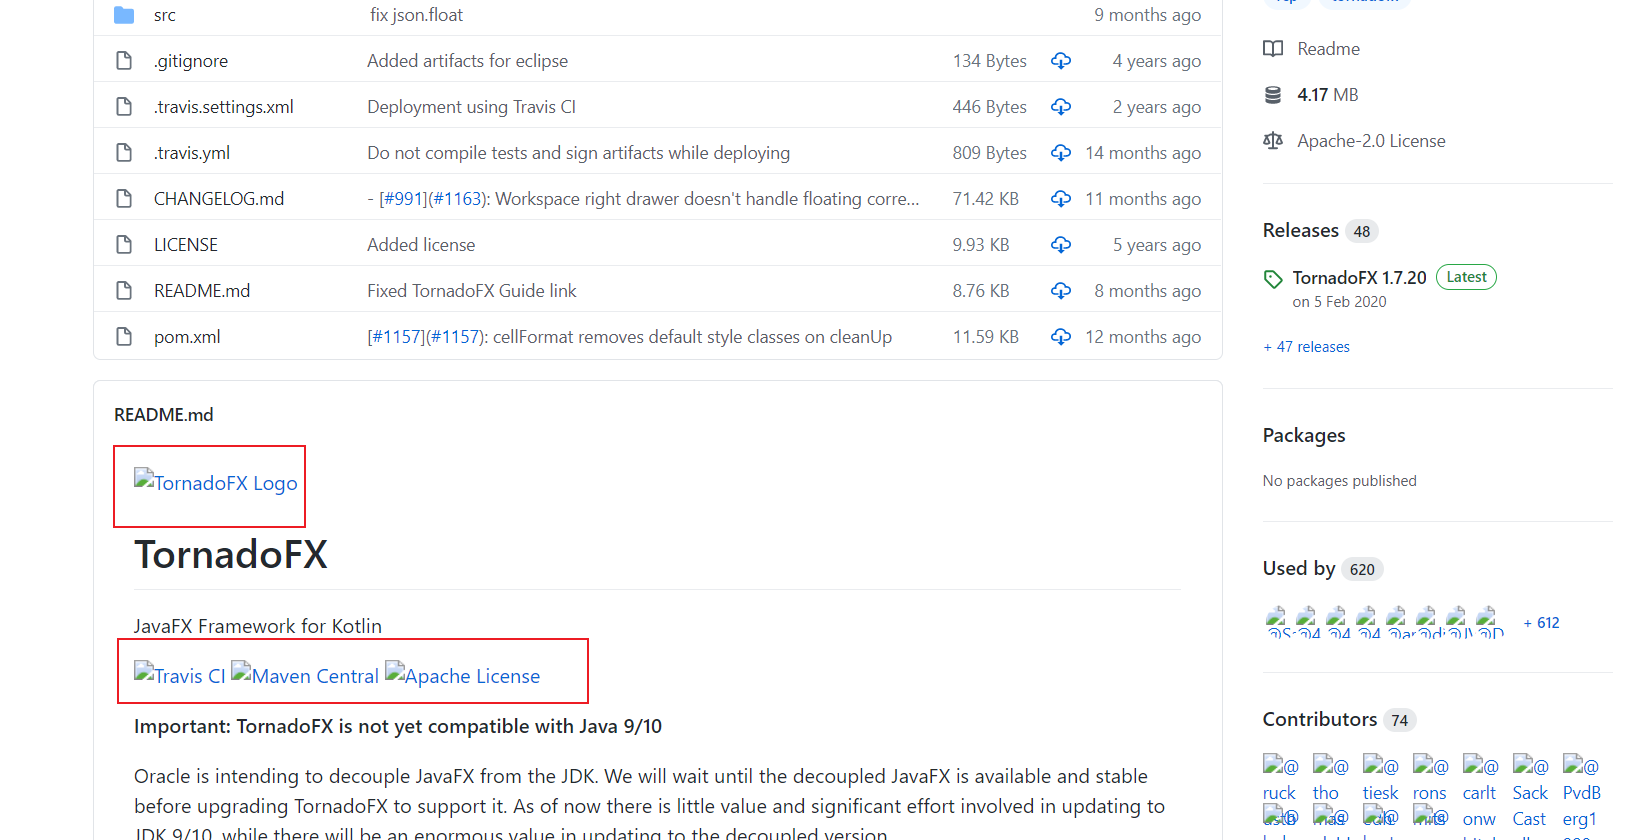Screen dimensions: 1632x840
Task: Click the pom.xml file icon
Action: point(124,337)
